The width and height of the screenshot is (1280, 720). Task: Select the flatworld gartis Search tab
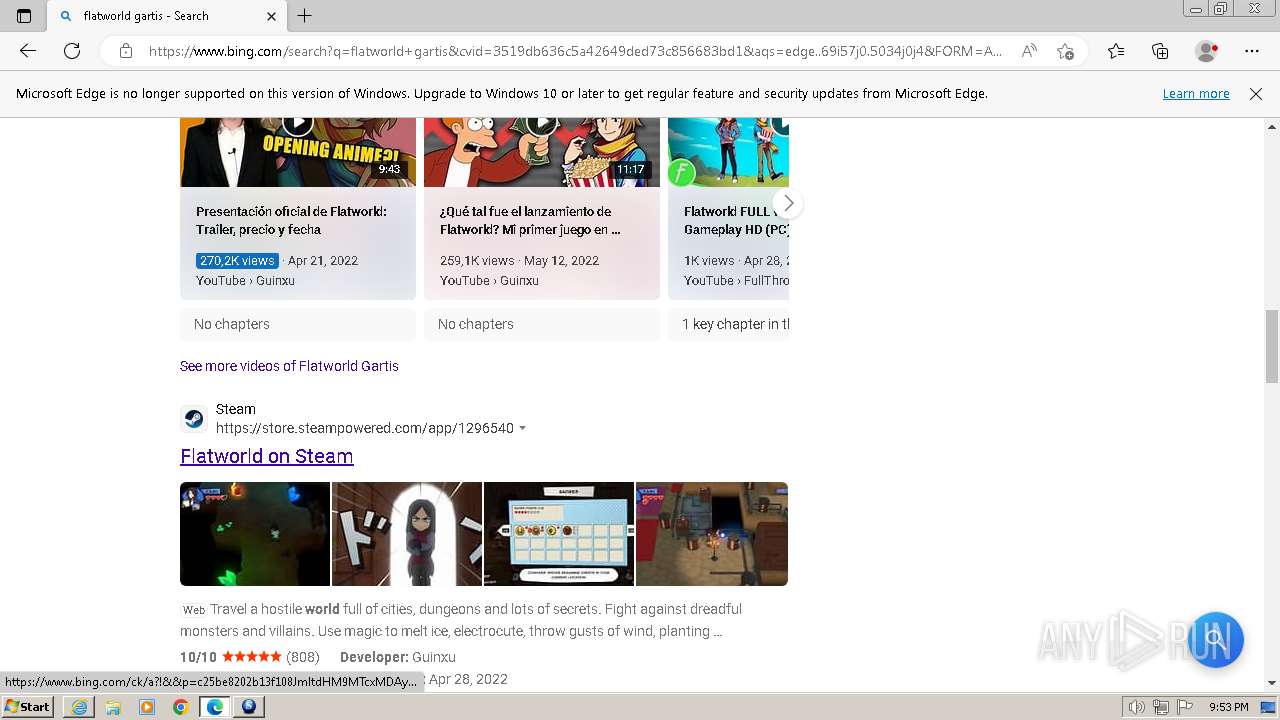coord(166,16)
